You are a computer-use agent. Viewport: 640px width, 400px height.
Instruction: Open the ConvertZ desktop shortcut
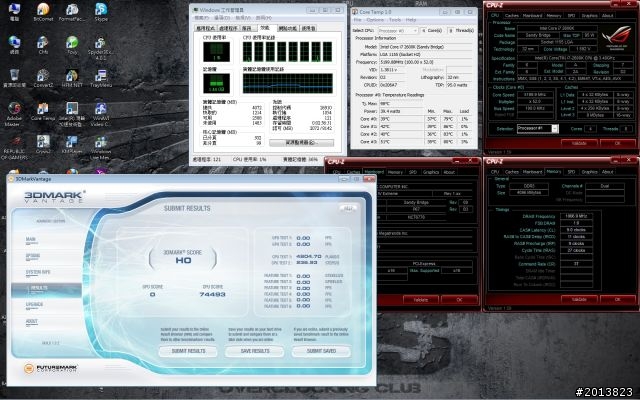tap(43, 78)
